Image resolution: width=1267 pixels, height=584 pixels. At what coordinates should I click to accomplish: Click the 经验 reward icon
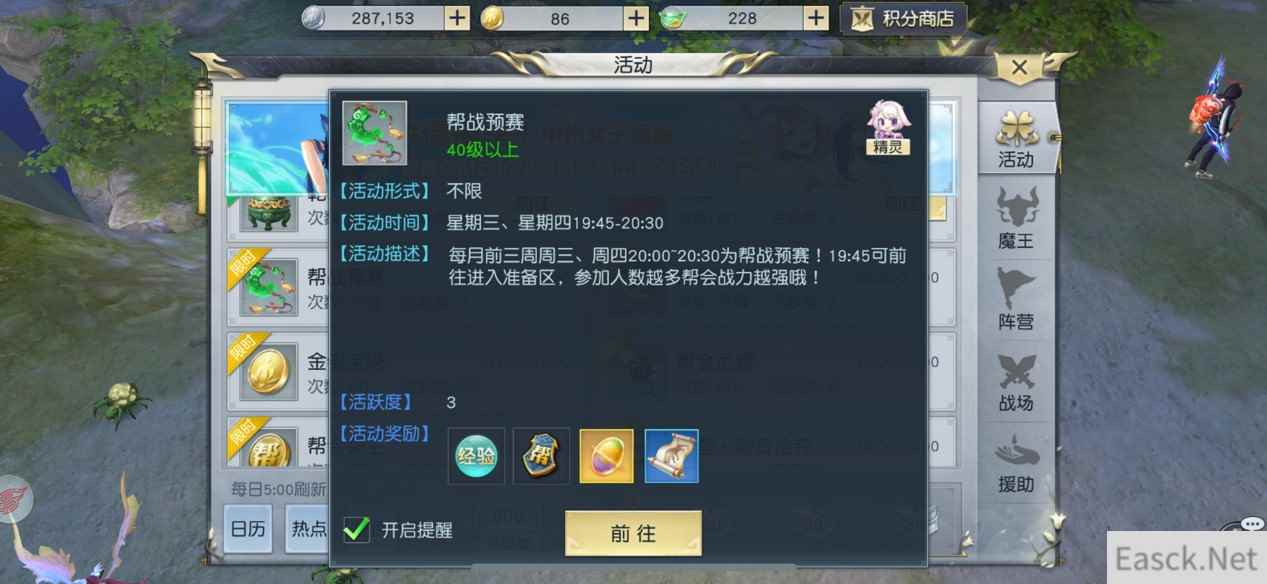click(476, 456)
